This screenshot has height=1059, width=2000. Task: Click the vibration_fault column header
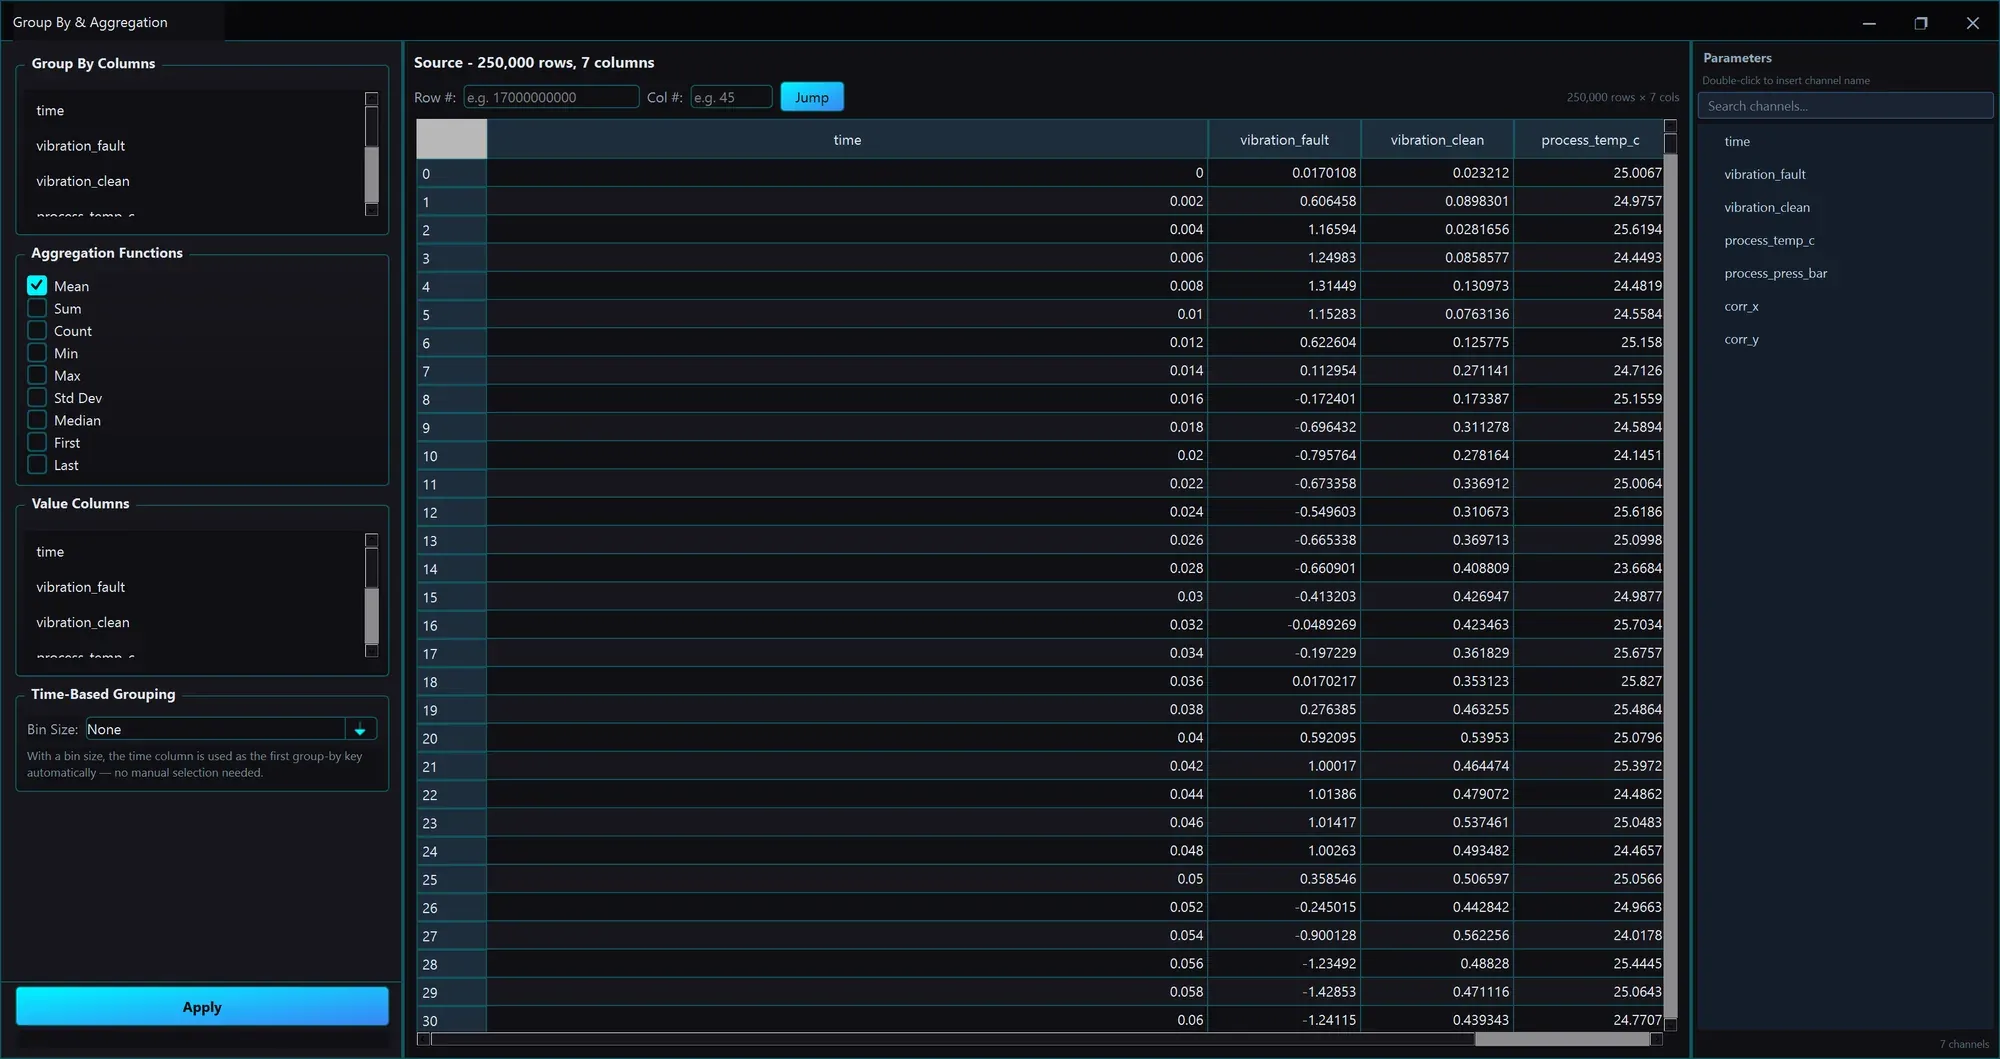(x=1285, y=140)
